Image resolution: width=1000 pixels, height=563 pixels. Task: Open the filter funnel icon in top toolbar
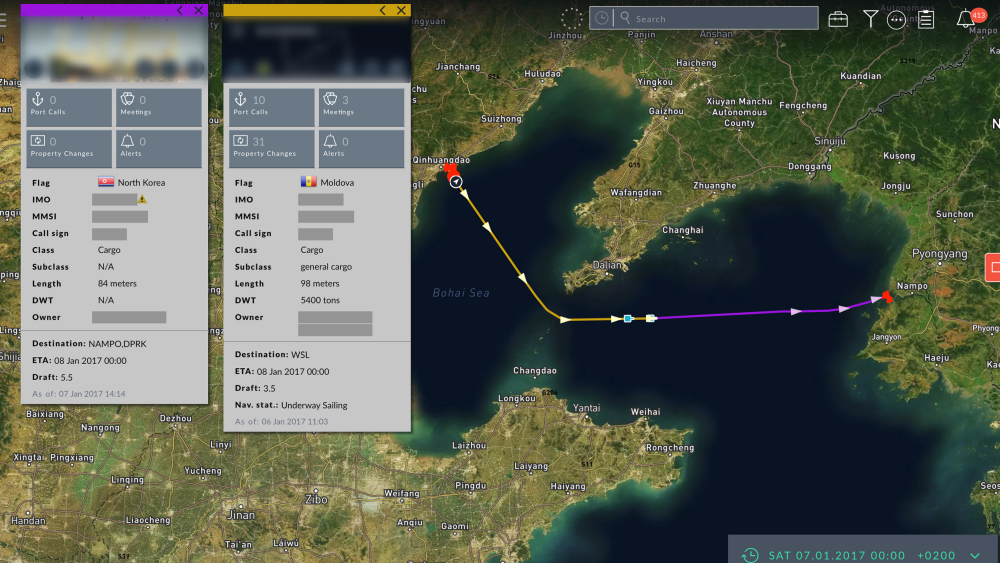coord(870,19)
